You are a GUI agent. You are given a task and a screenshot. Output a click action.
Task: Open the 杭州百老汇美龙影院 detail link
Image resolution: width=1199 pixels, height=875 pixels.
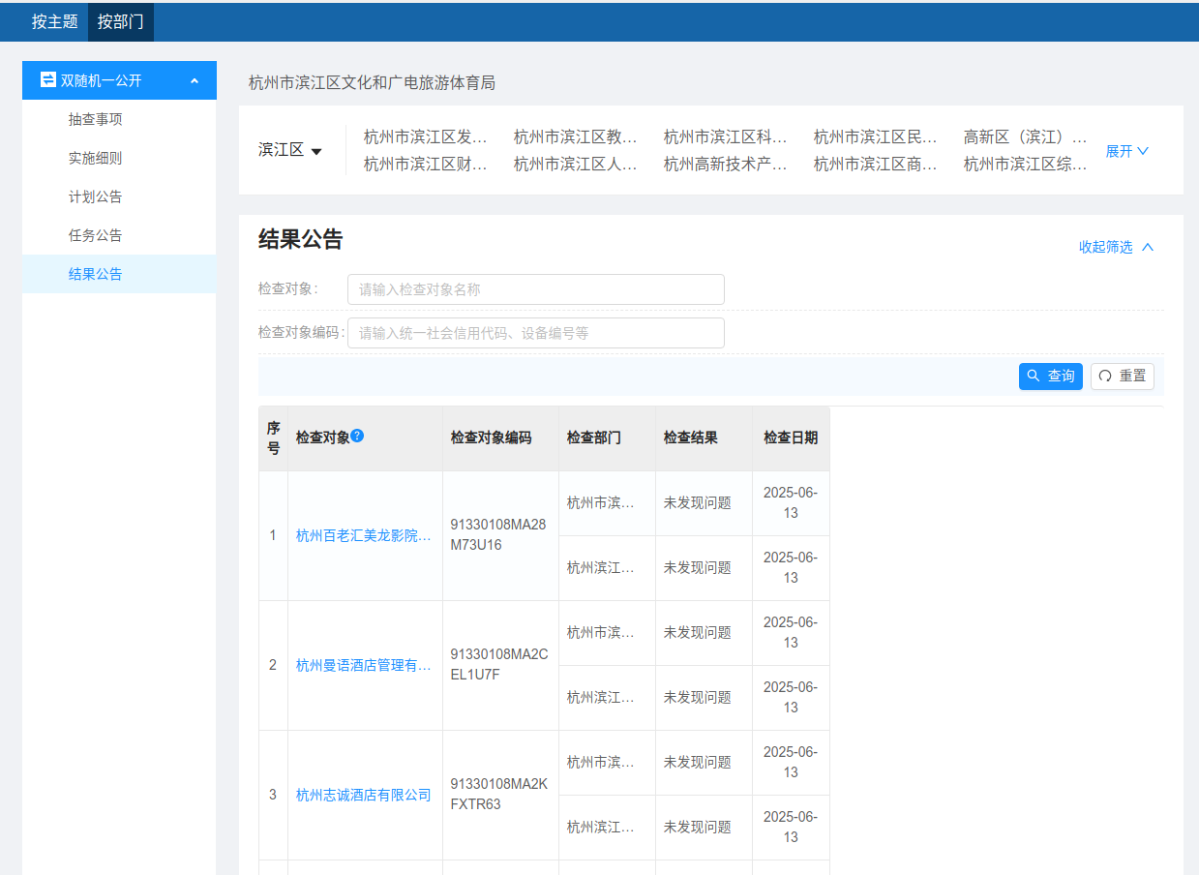[x=364, y=535]
